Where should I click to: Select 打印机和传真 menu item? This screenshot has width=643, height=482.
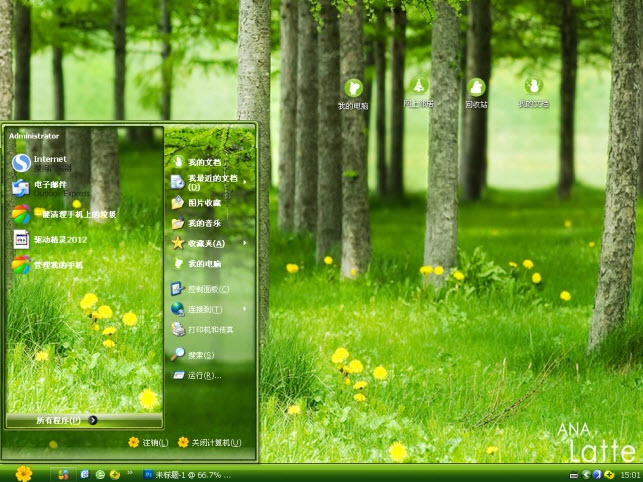[x=208, y=329]
